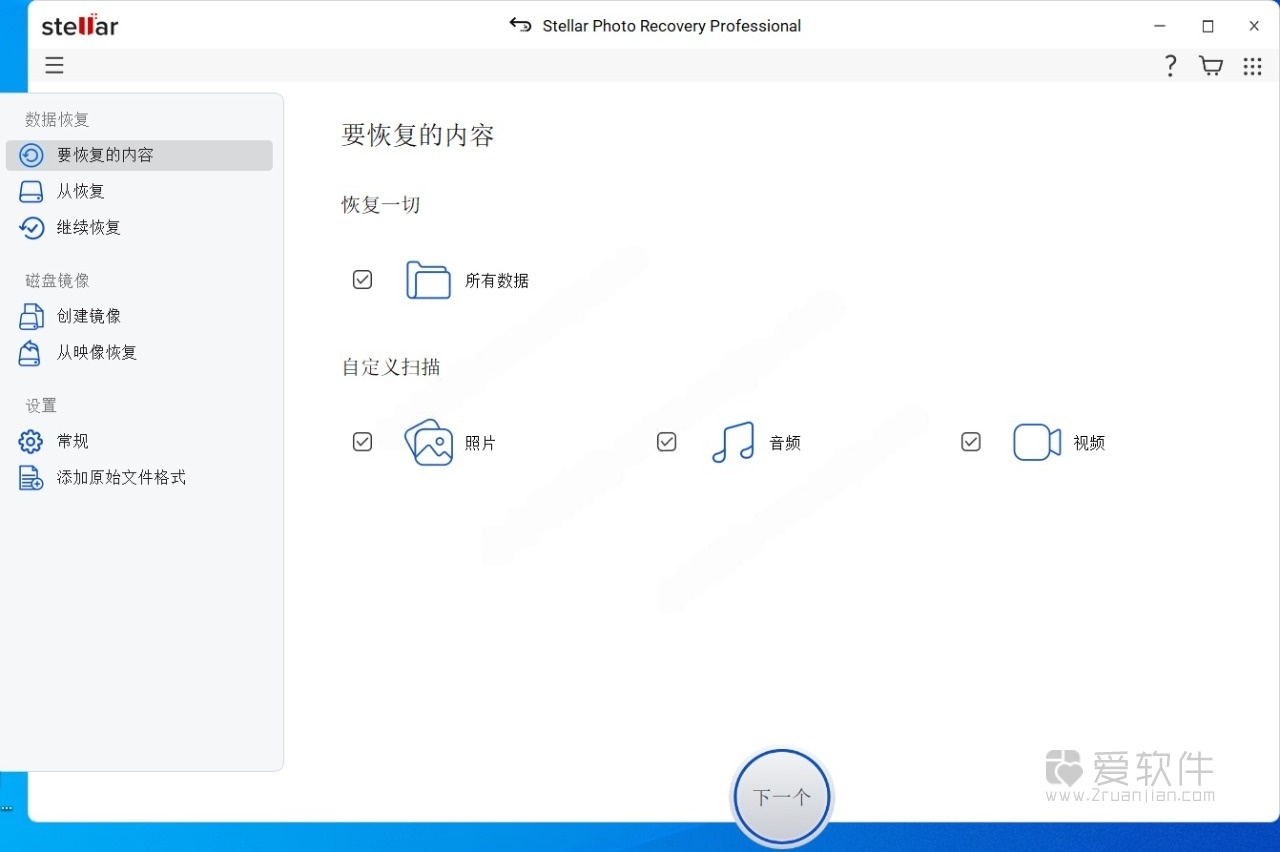Uncheck the 所有数据 checkbox
The height and width of the screenshot is (852, 1280).
(x=362, y=280)
